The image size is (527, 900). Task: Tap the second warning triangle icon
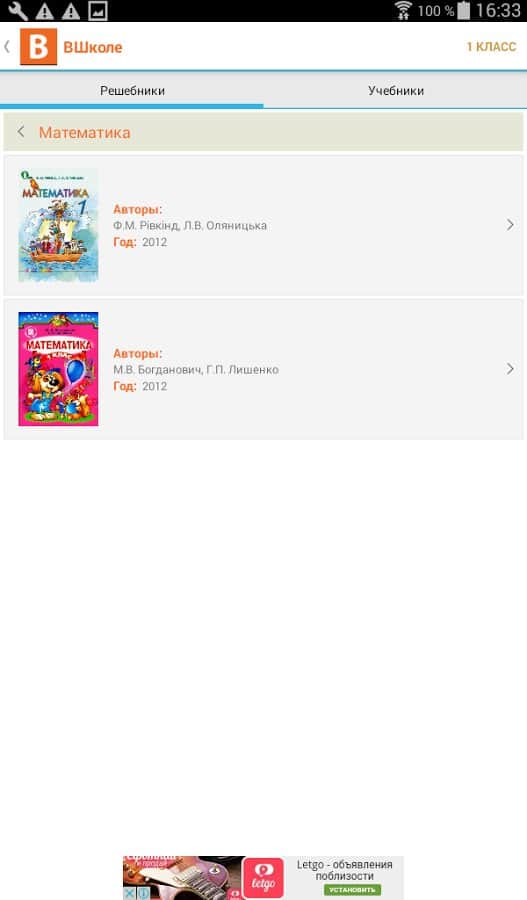pos(71,11)
